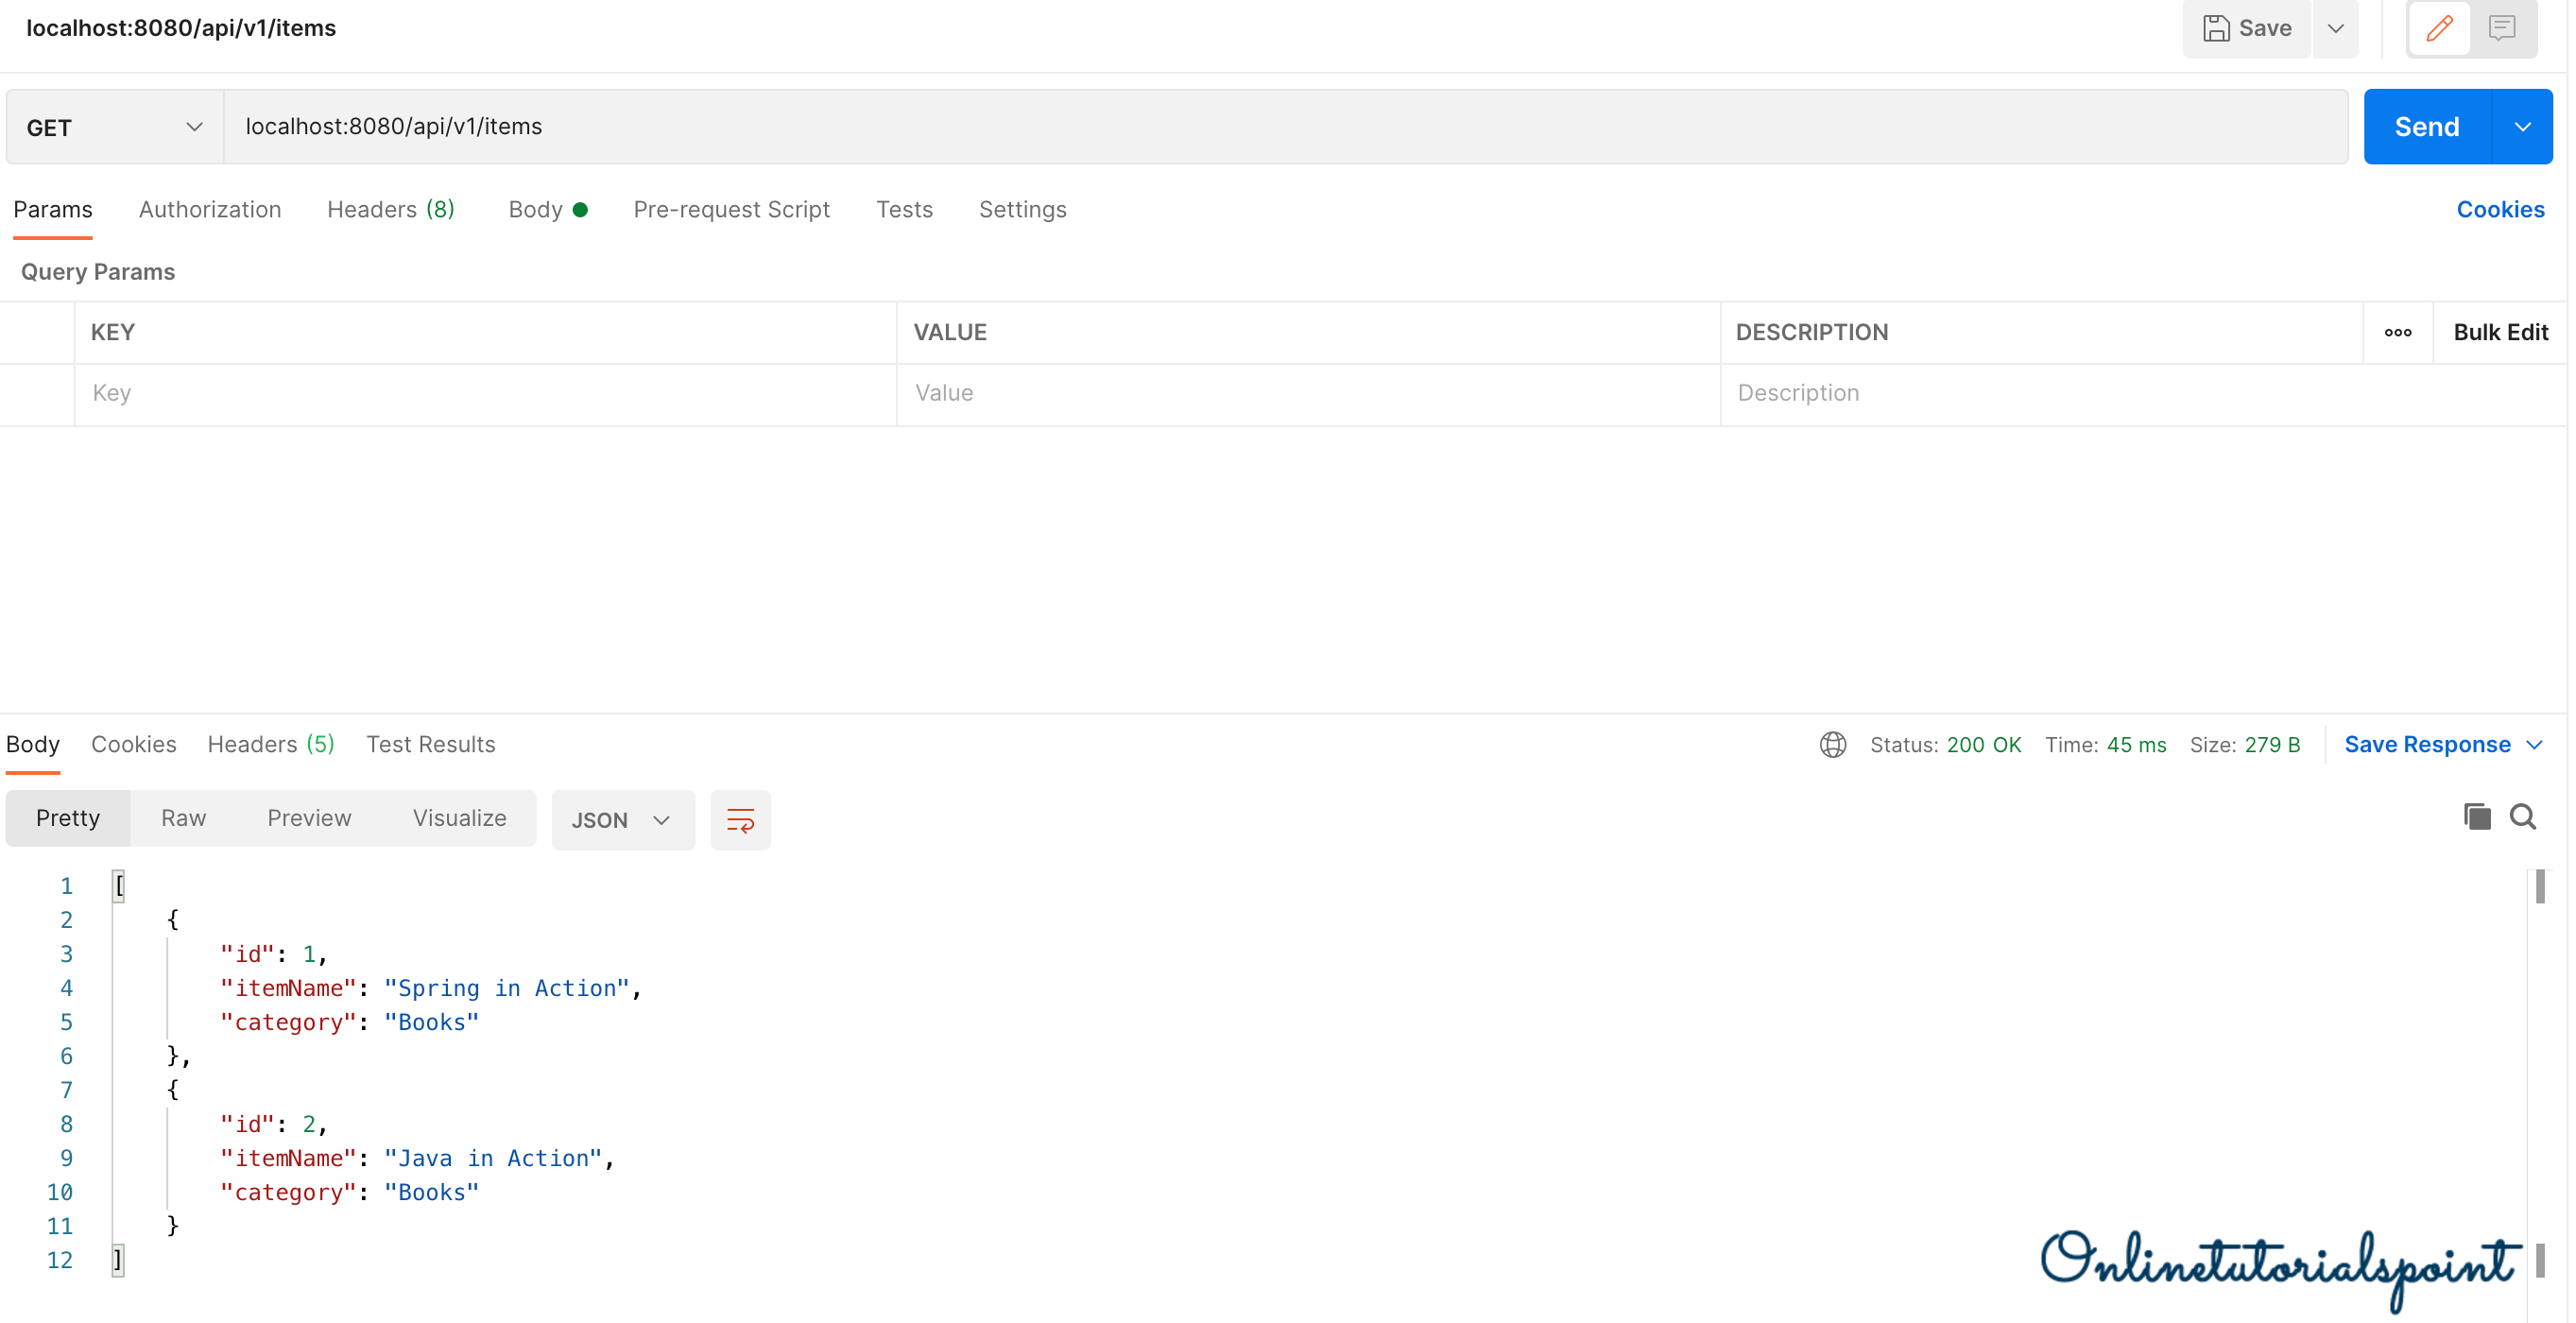This screenshot has width=2576, height=1323.
Task: Open the comments icon near Save
Action: [x=2502, y=28]
